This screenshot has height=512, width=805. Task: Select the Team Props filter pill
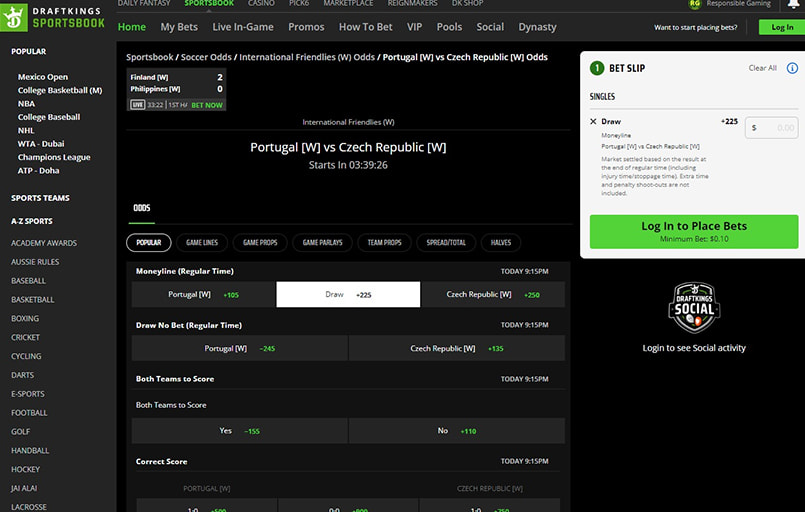tap(385, 242)
